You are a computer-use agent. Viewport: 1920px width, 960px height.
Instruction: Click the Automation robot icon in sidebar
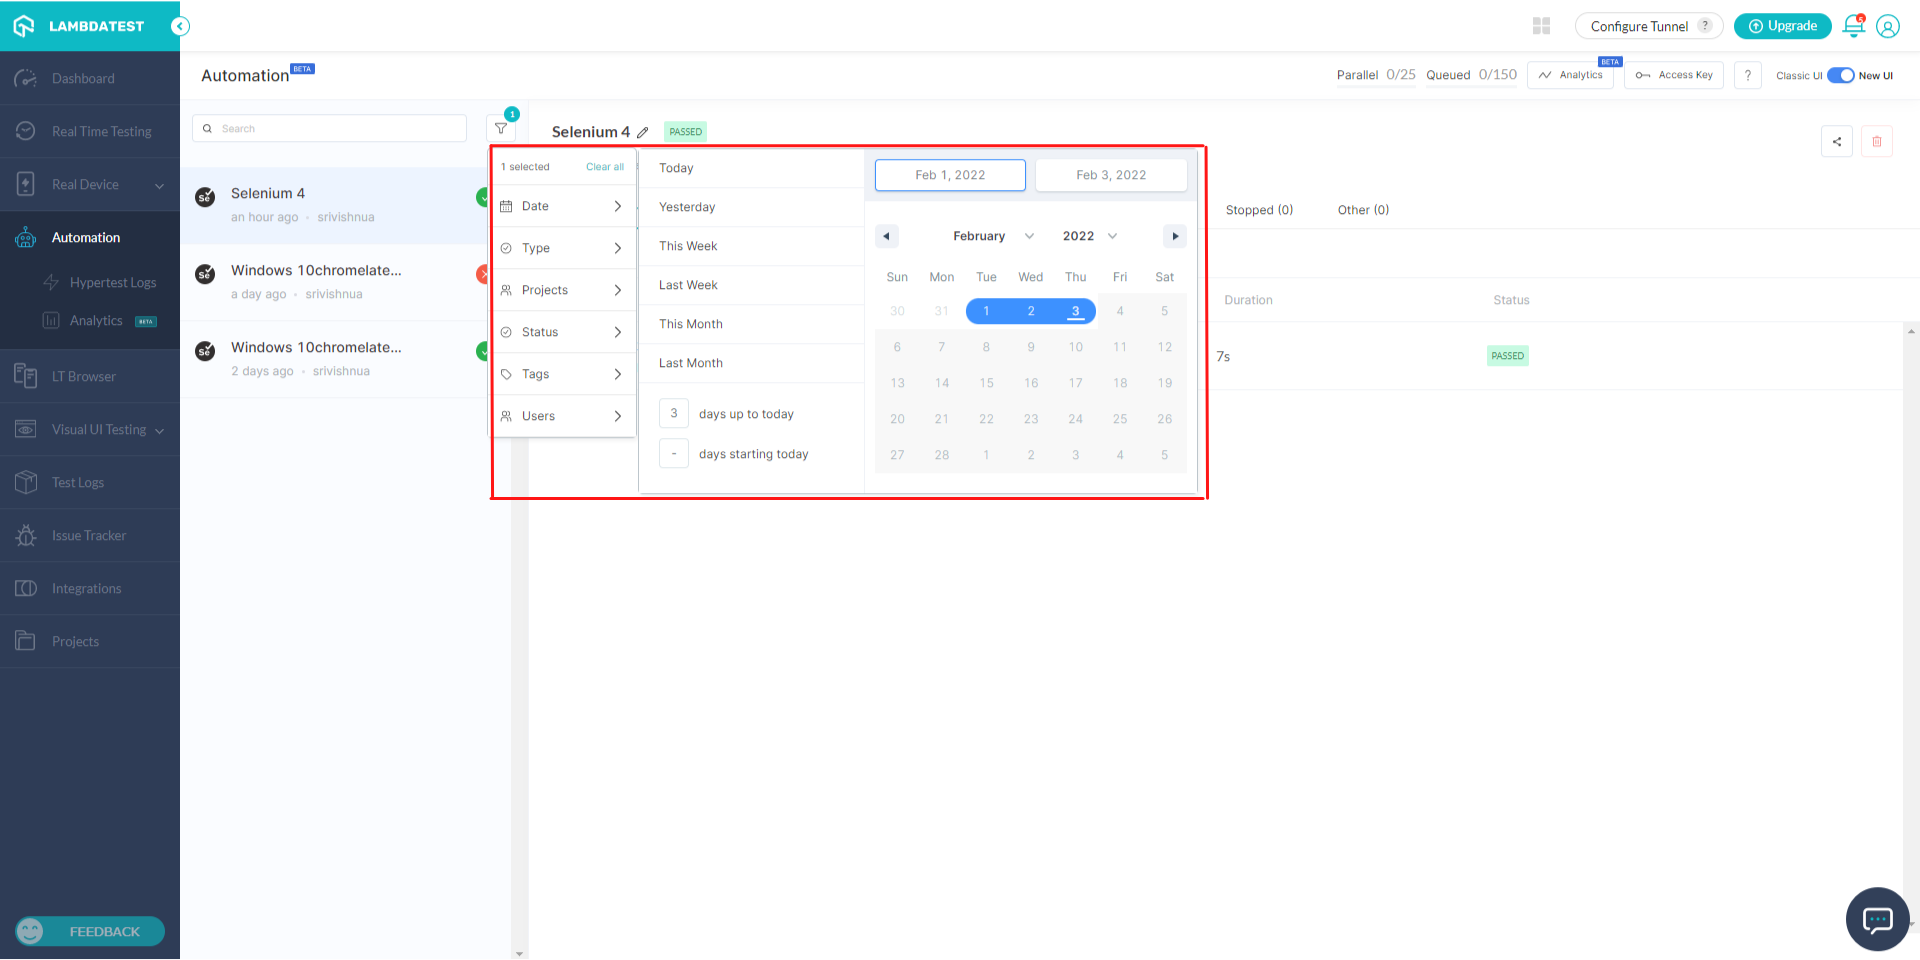[x=26, y=237]
